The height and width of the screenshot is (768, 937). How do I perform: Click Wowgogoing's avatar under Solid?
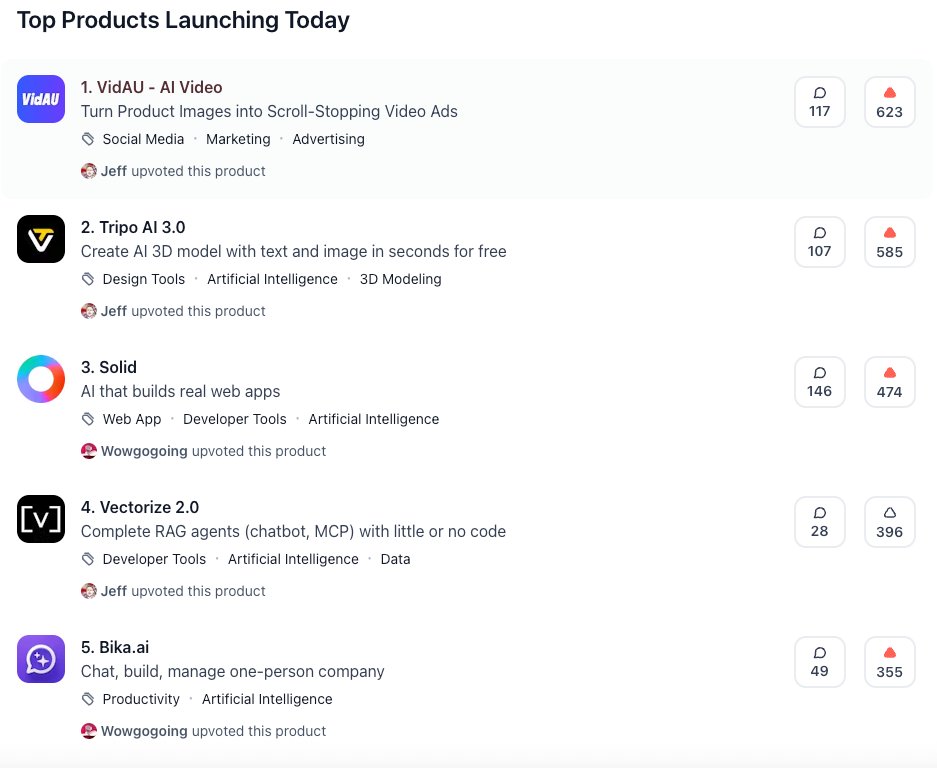(x=88, y=451)
